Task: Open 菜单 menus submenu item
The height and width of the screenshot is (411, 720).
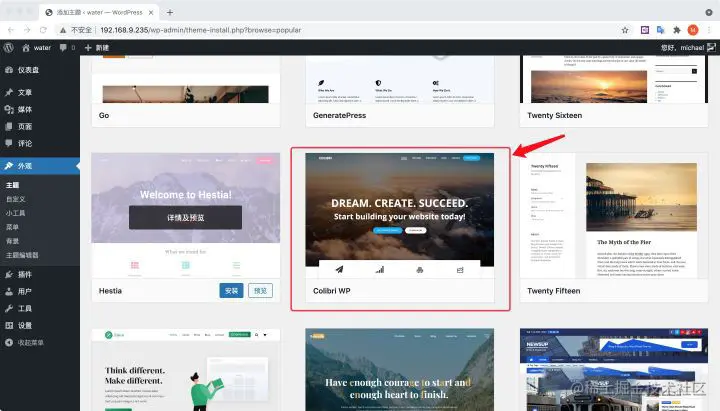Action: click(x=12, y=227)
